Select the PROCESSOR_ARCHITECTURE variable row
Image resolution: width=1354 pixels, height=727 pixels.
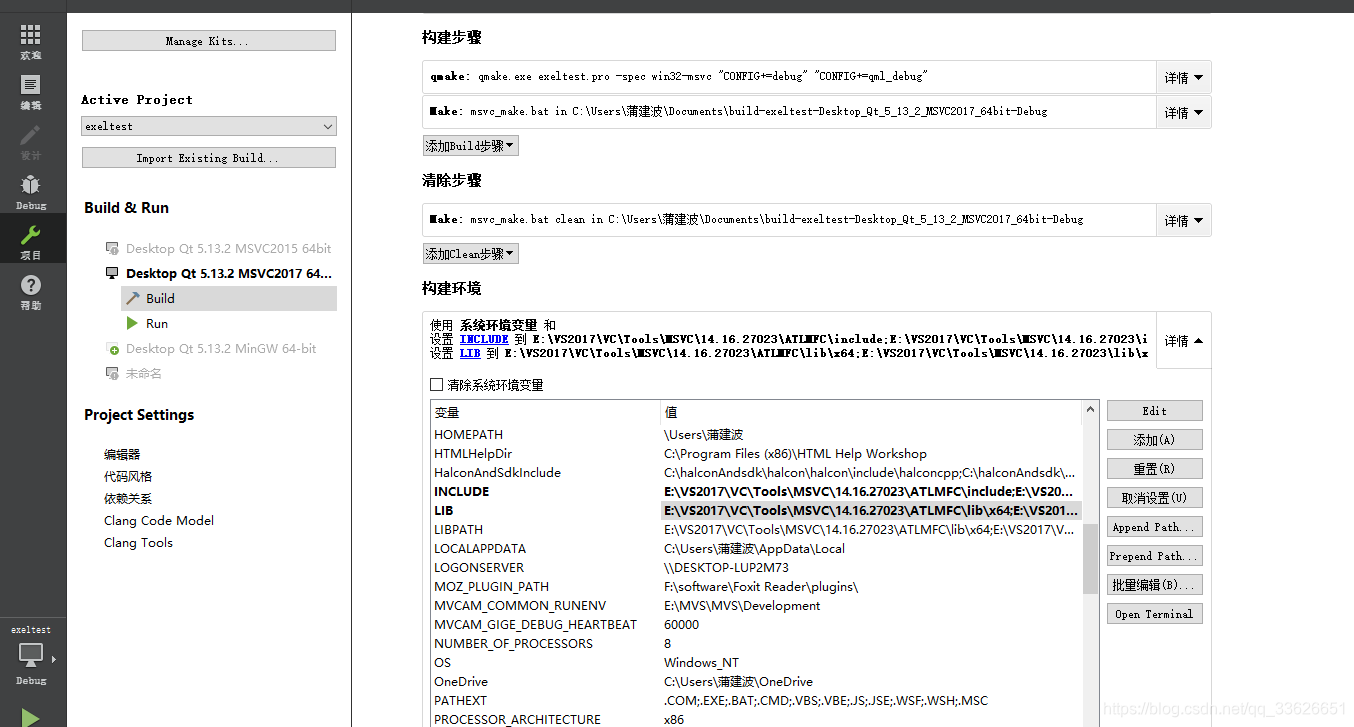(x=756, y=719)
